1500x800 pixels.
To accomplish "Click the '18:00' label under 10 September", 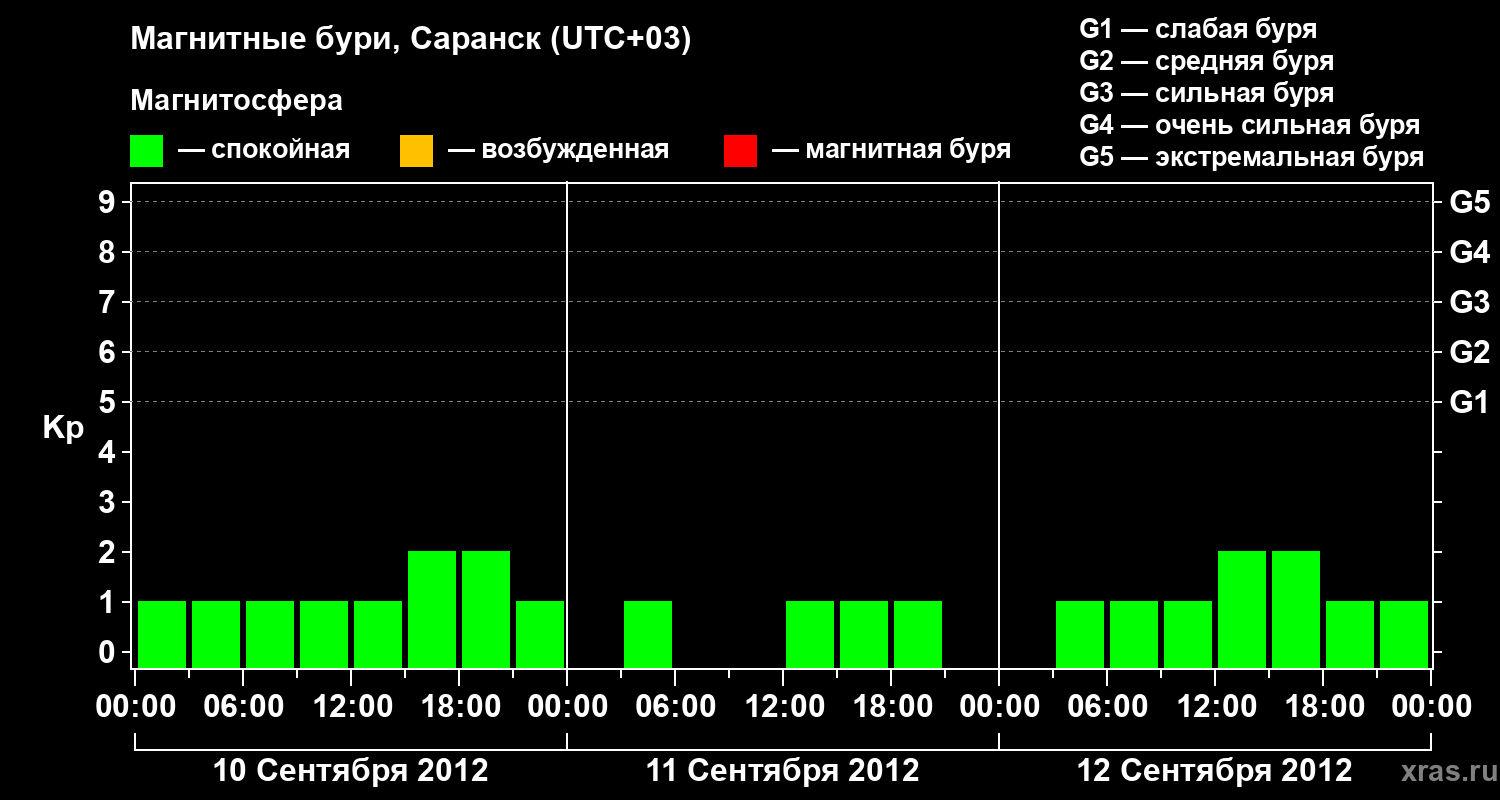I will pos(459,707).
